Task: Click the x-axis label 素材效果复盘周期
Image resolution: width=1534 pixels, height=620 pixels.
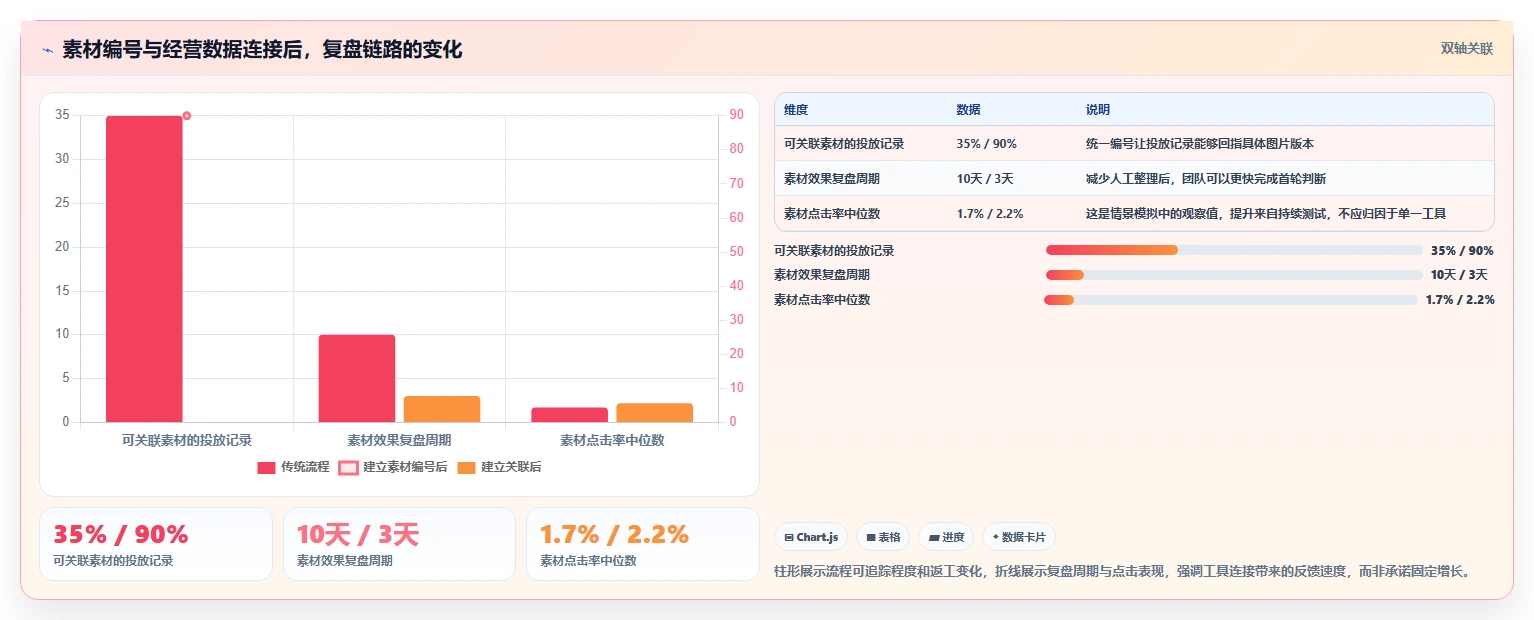Action: click(x=399, y=440)
